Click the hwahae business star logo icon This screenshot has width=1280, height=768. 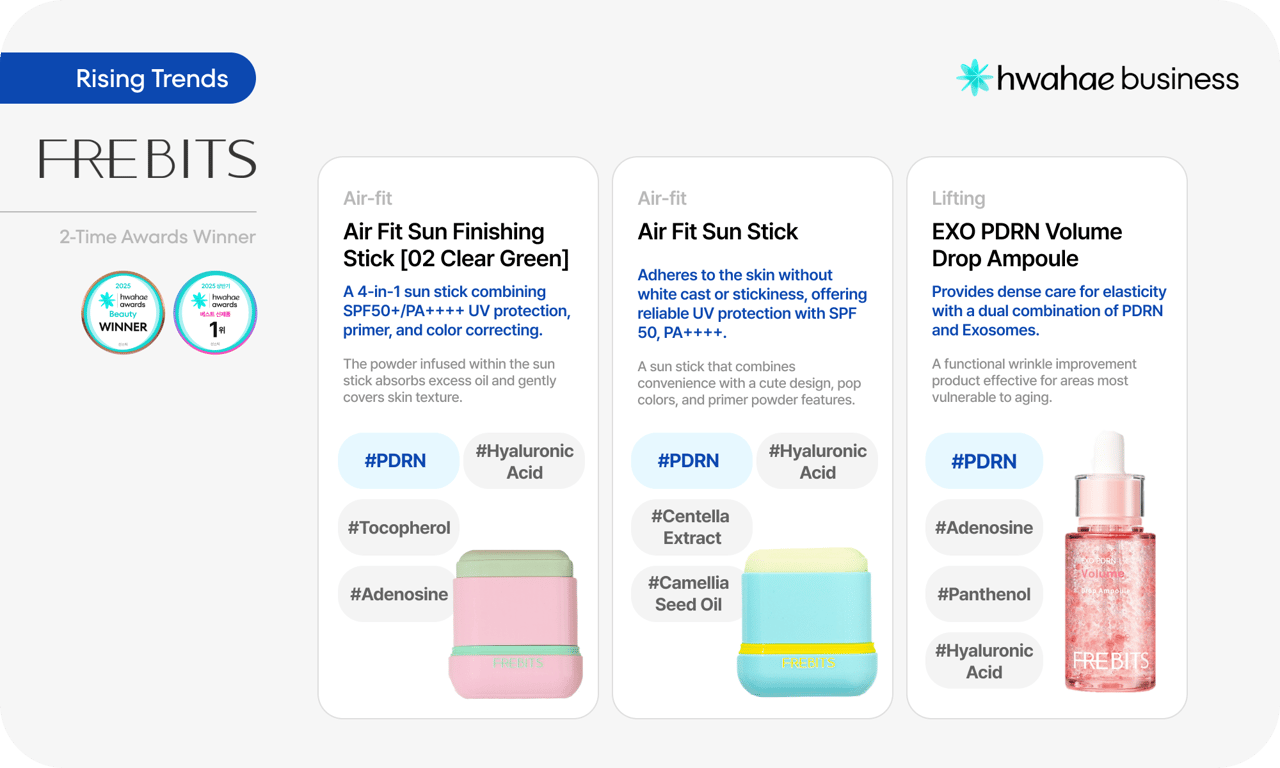click(x=974, y=78)
